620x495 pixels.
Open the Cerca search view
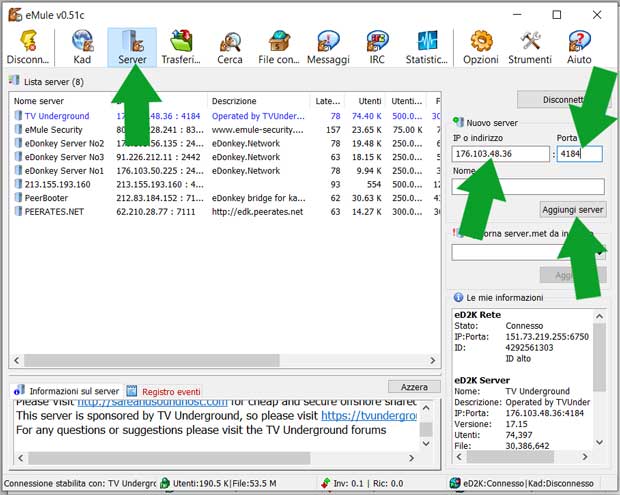coord(230,47)
